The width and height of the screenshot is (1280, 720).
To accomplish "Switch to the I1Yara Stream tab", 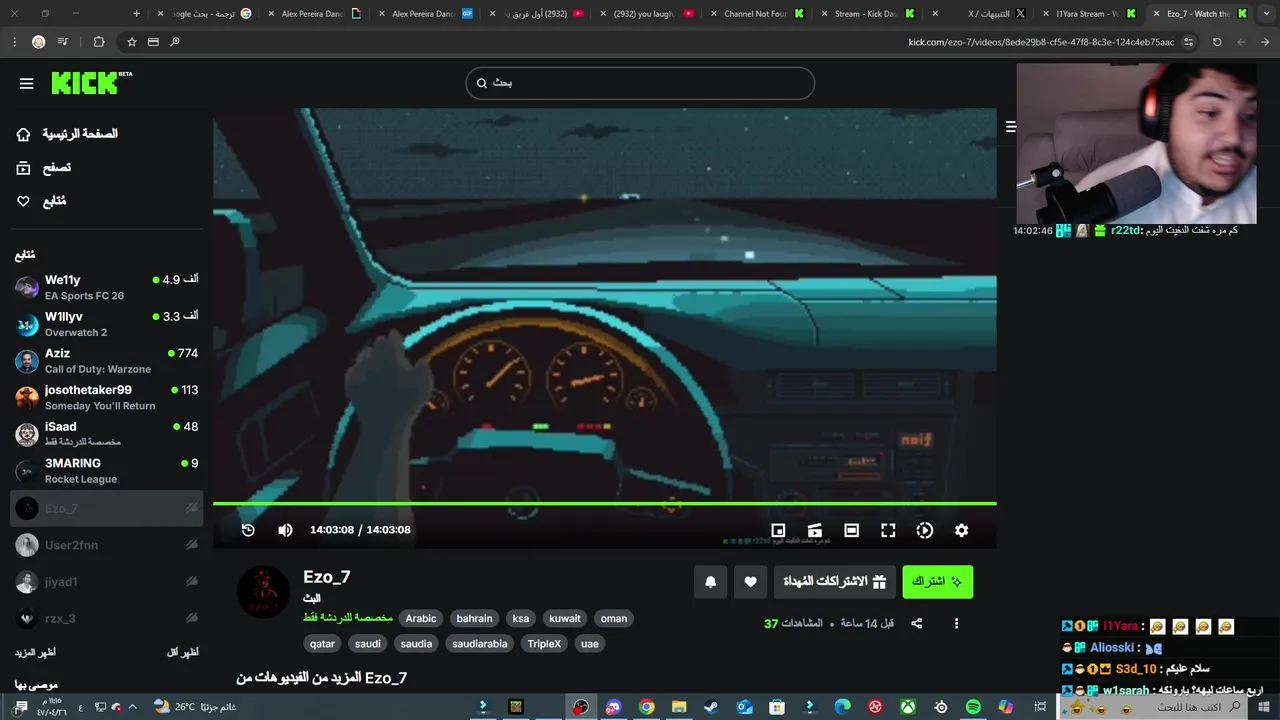I will (x=1090, y=14).
